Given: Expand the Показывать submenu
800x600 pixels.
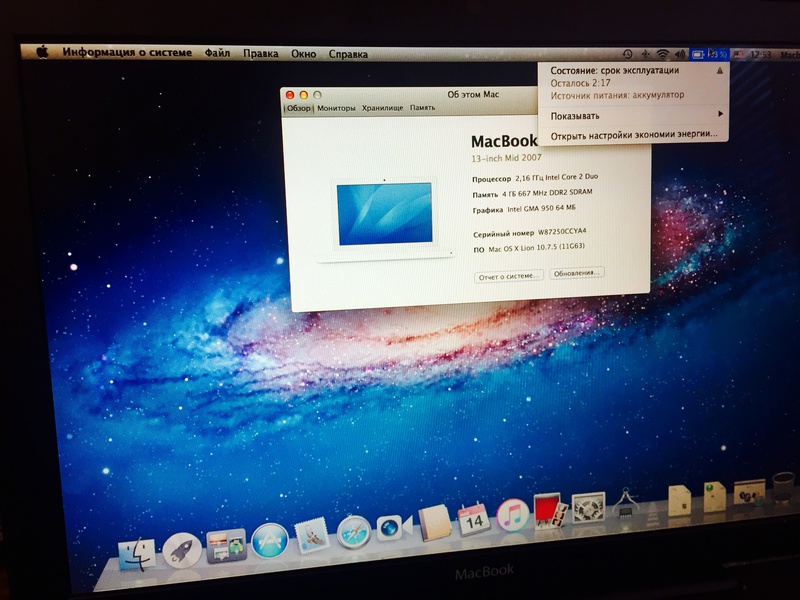Looking at the screenshot, I should (x=633, y=115).
